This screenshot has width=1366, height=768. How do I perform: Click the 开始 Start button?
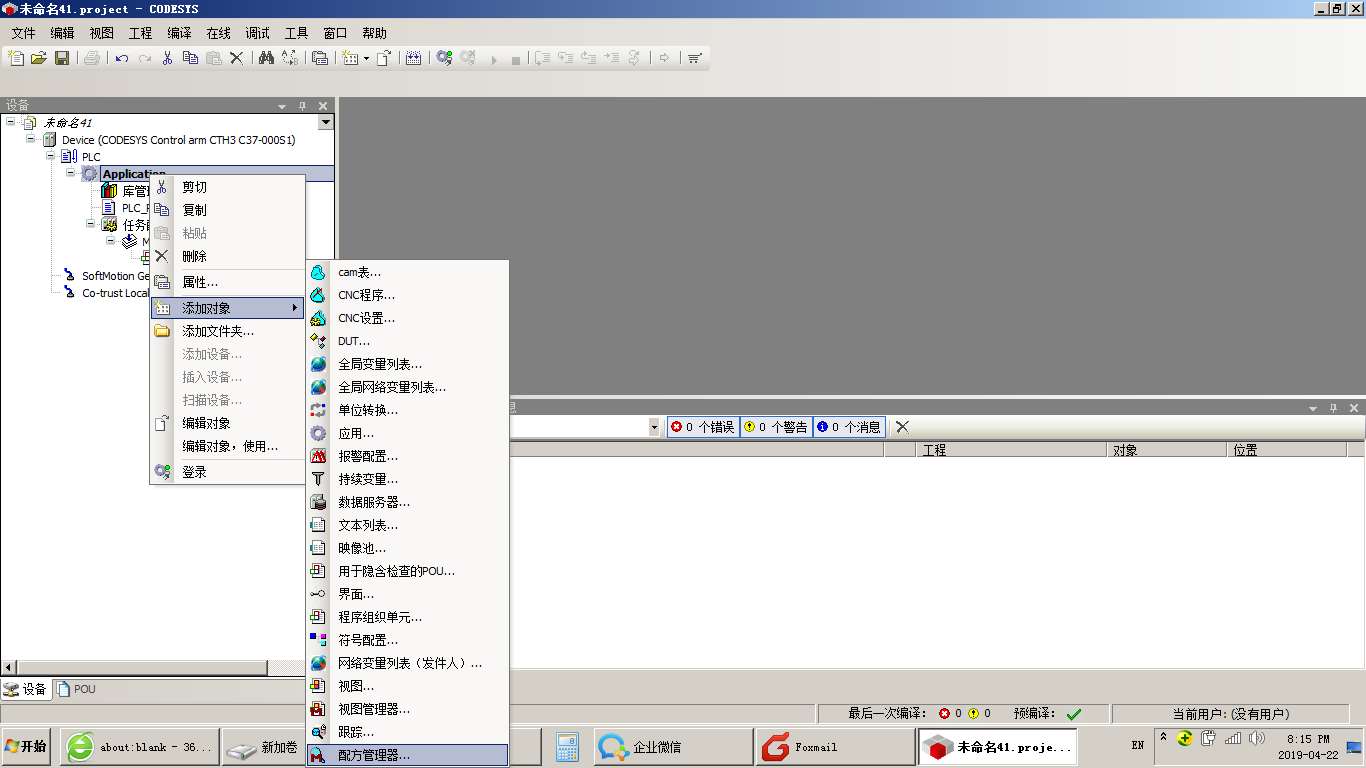point(27,746)
